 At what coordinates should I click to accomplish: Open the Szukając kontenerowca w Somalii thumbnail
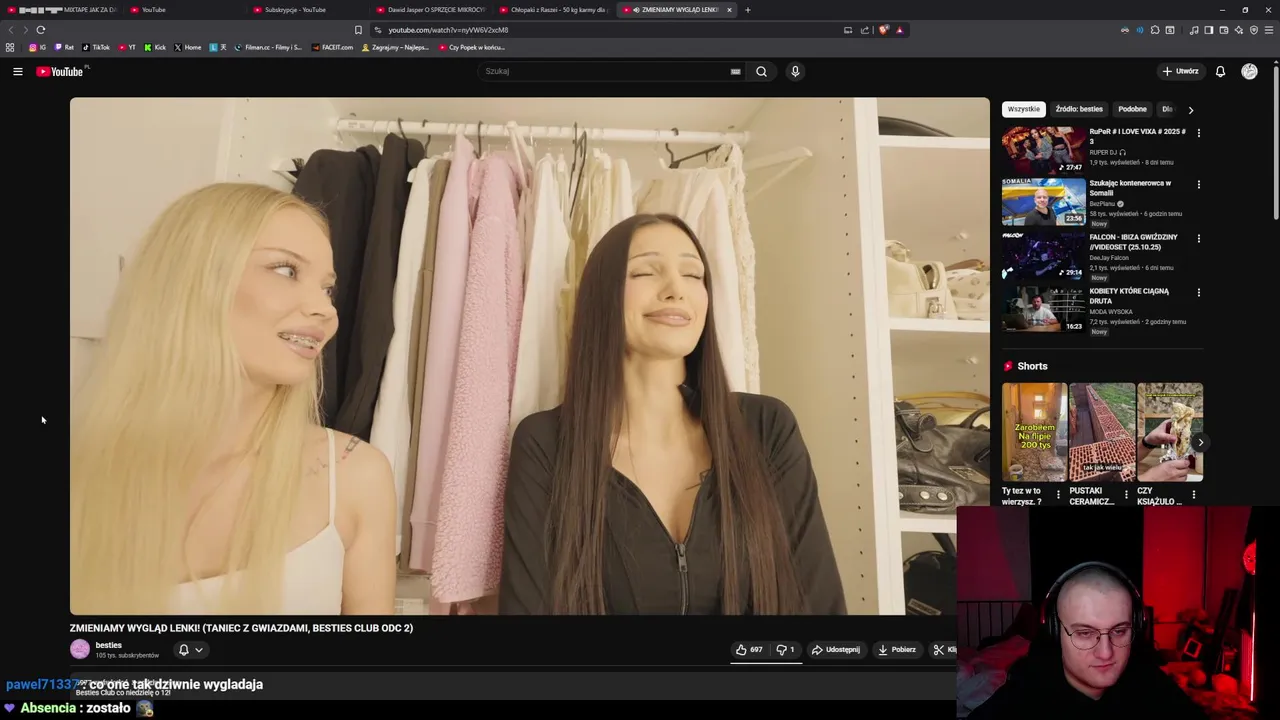(x=1044, y=201)
